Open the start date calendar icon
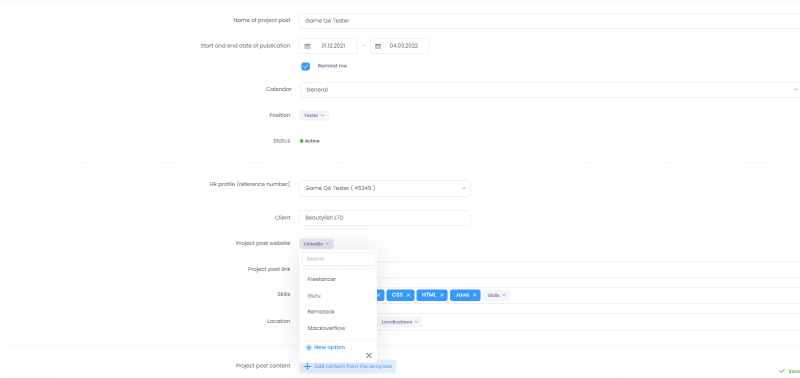800x378 pixels. coord(307,46)
